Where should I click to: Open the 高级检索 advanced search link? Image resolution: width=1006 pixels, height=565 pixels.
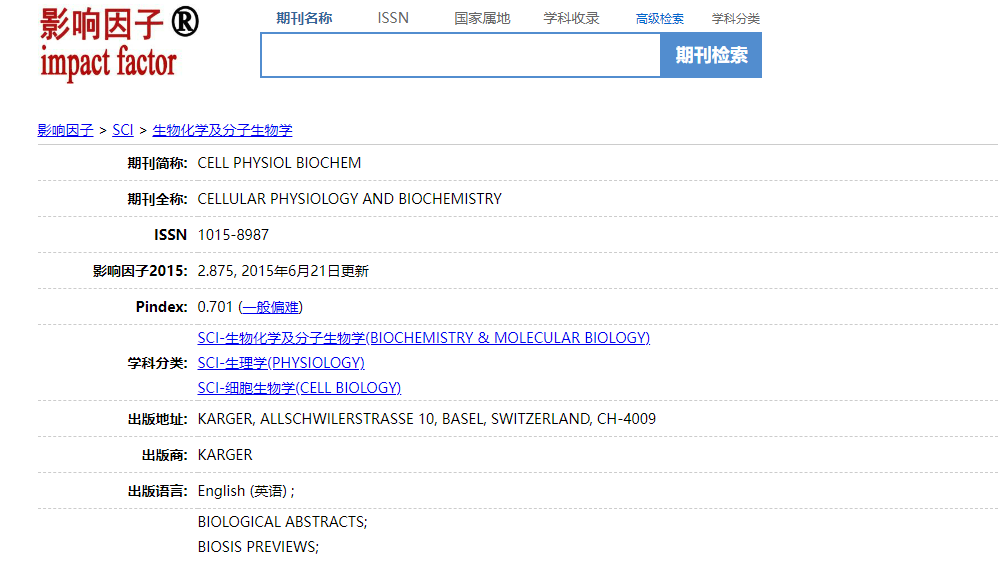click(660, 19)
